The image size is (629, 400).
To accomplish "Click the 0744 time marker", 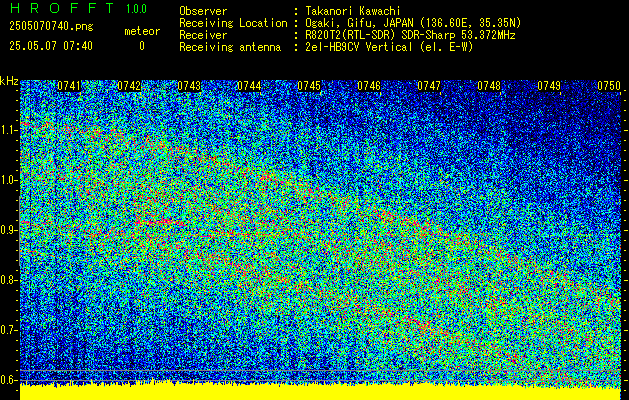I will (249, 86).
